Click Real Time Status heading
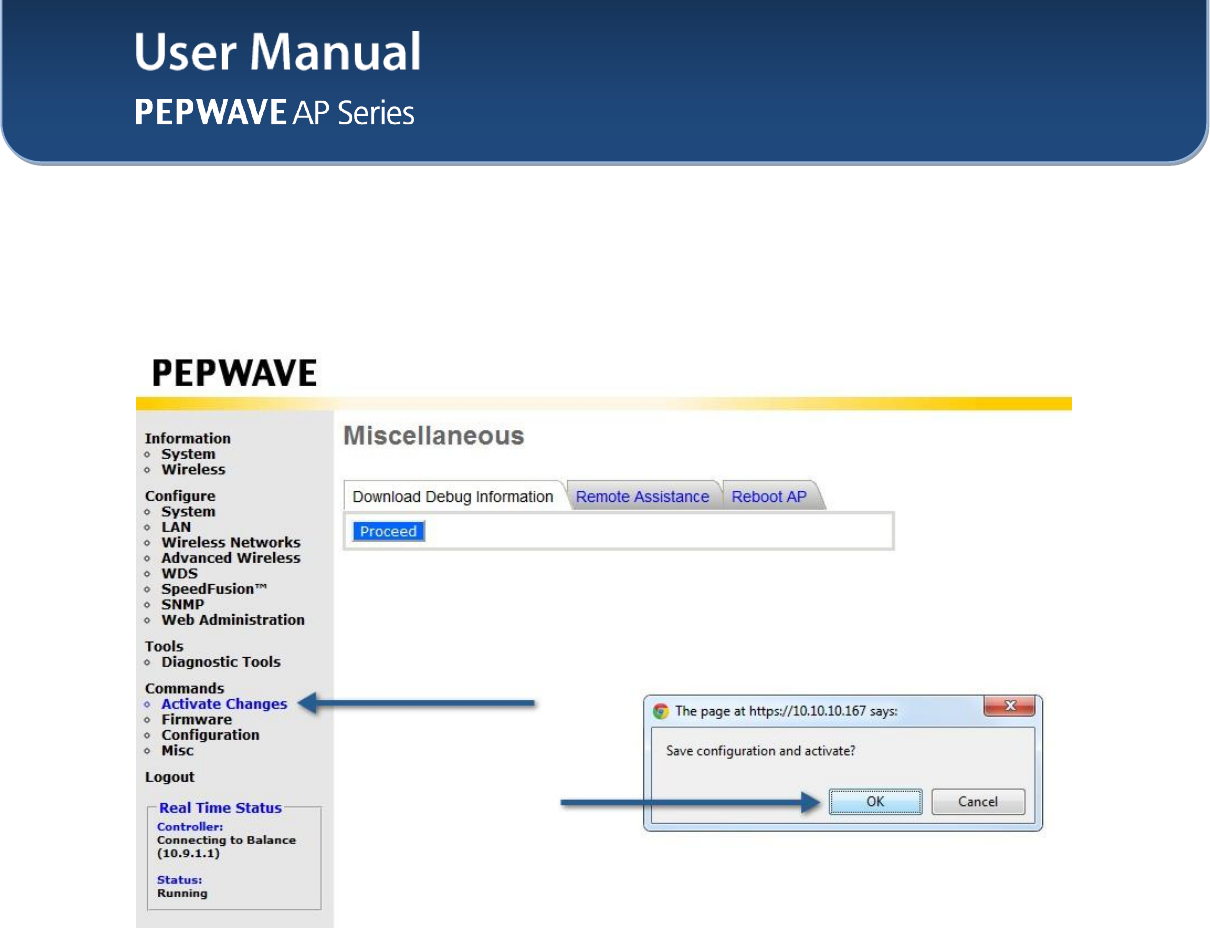 pos(221,808)
